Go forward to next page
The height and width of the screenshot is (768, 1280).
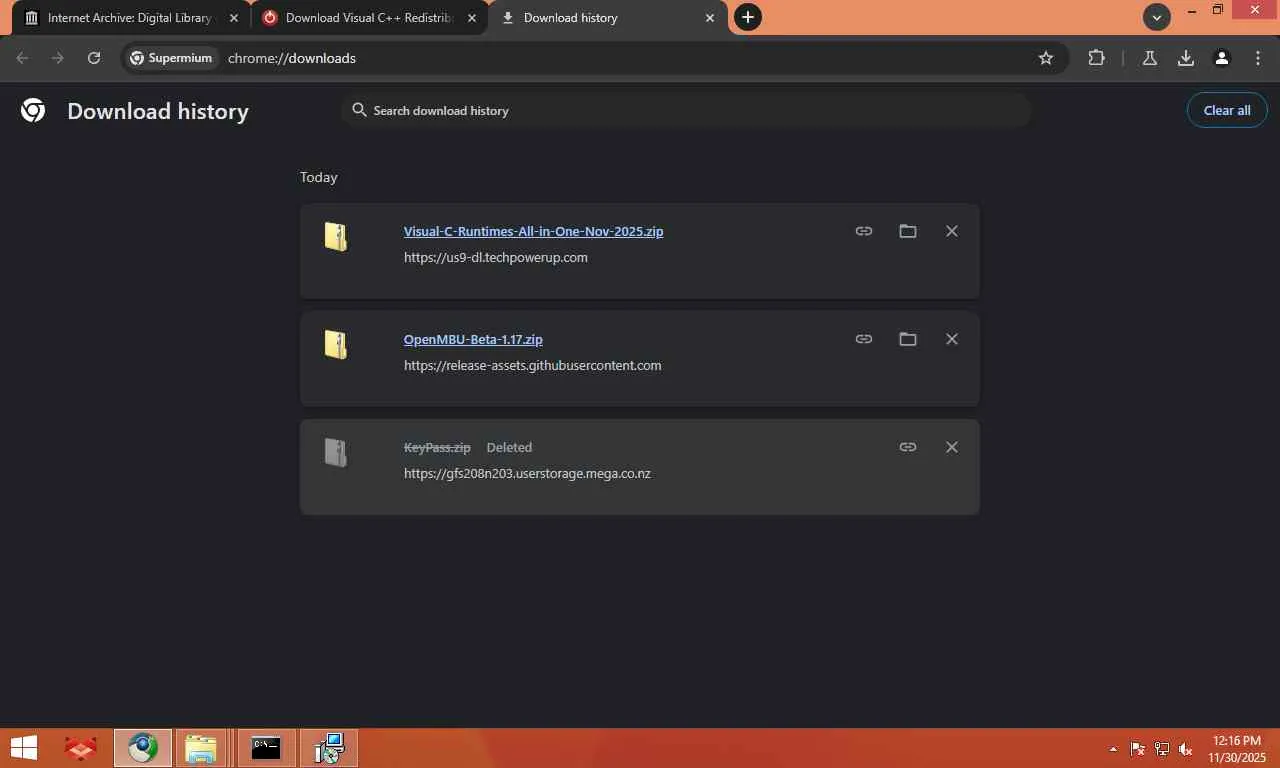pyautogui.click(x=58, y=58)
